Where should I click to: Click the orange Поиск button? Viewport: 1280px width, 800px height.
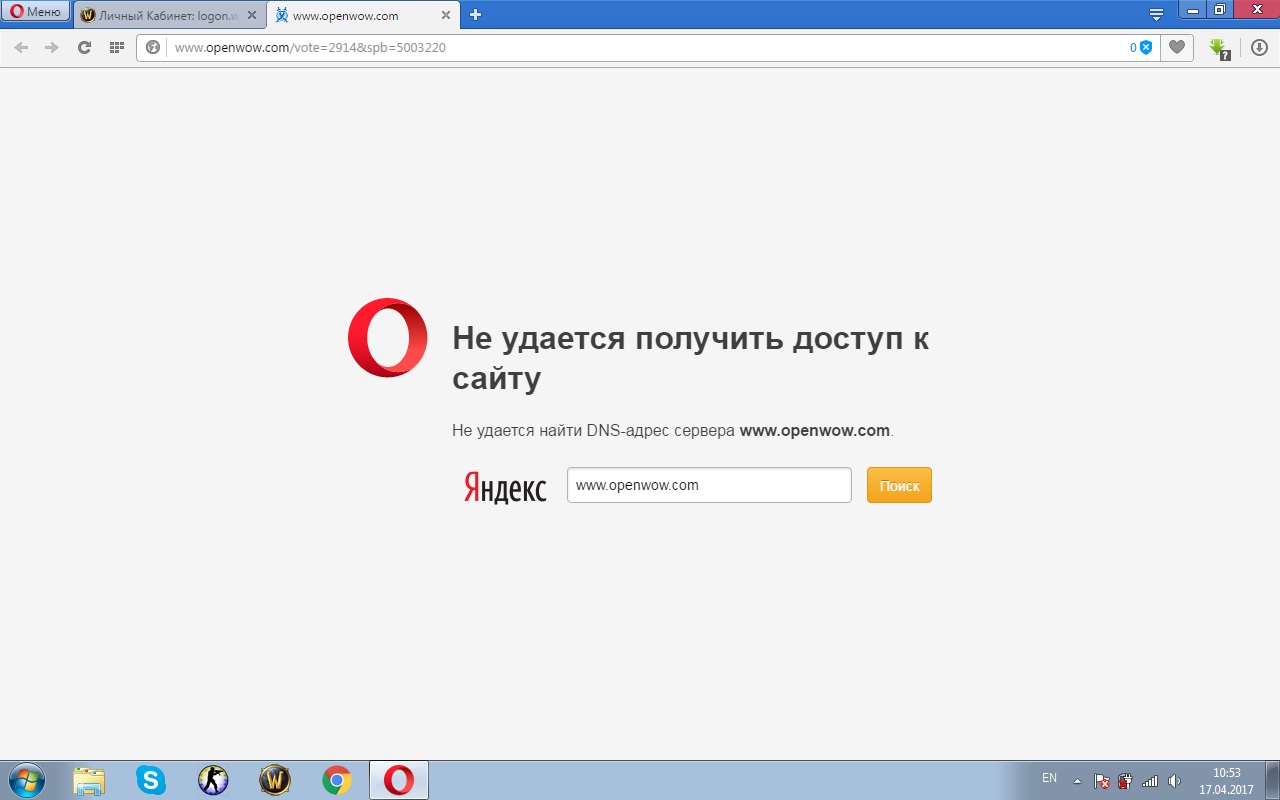(x=899, y=485)
